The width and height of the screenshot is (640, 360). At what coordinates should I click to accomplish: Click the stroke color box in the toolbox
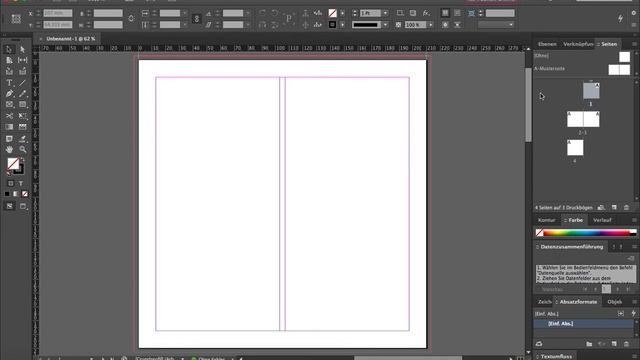[20, 170]
